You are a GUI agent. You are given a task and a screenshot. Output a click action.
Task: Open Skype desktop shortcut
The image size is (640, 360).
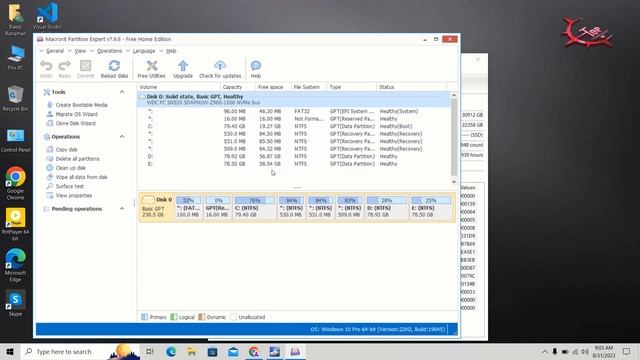click(x=16, y=303)
